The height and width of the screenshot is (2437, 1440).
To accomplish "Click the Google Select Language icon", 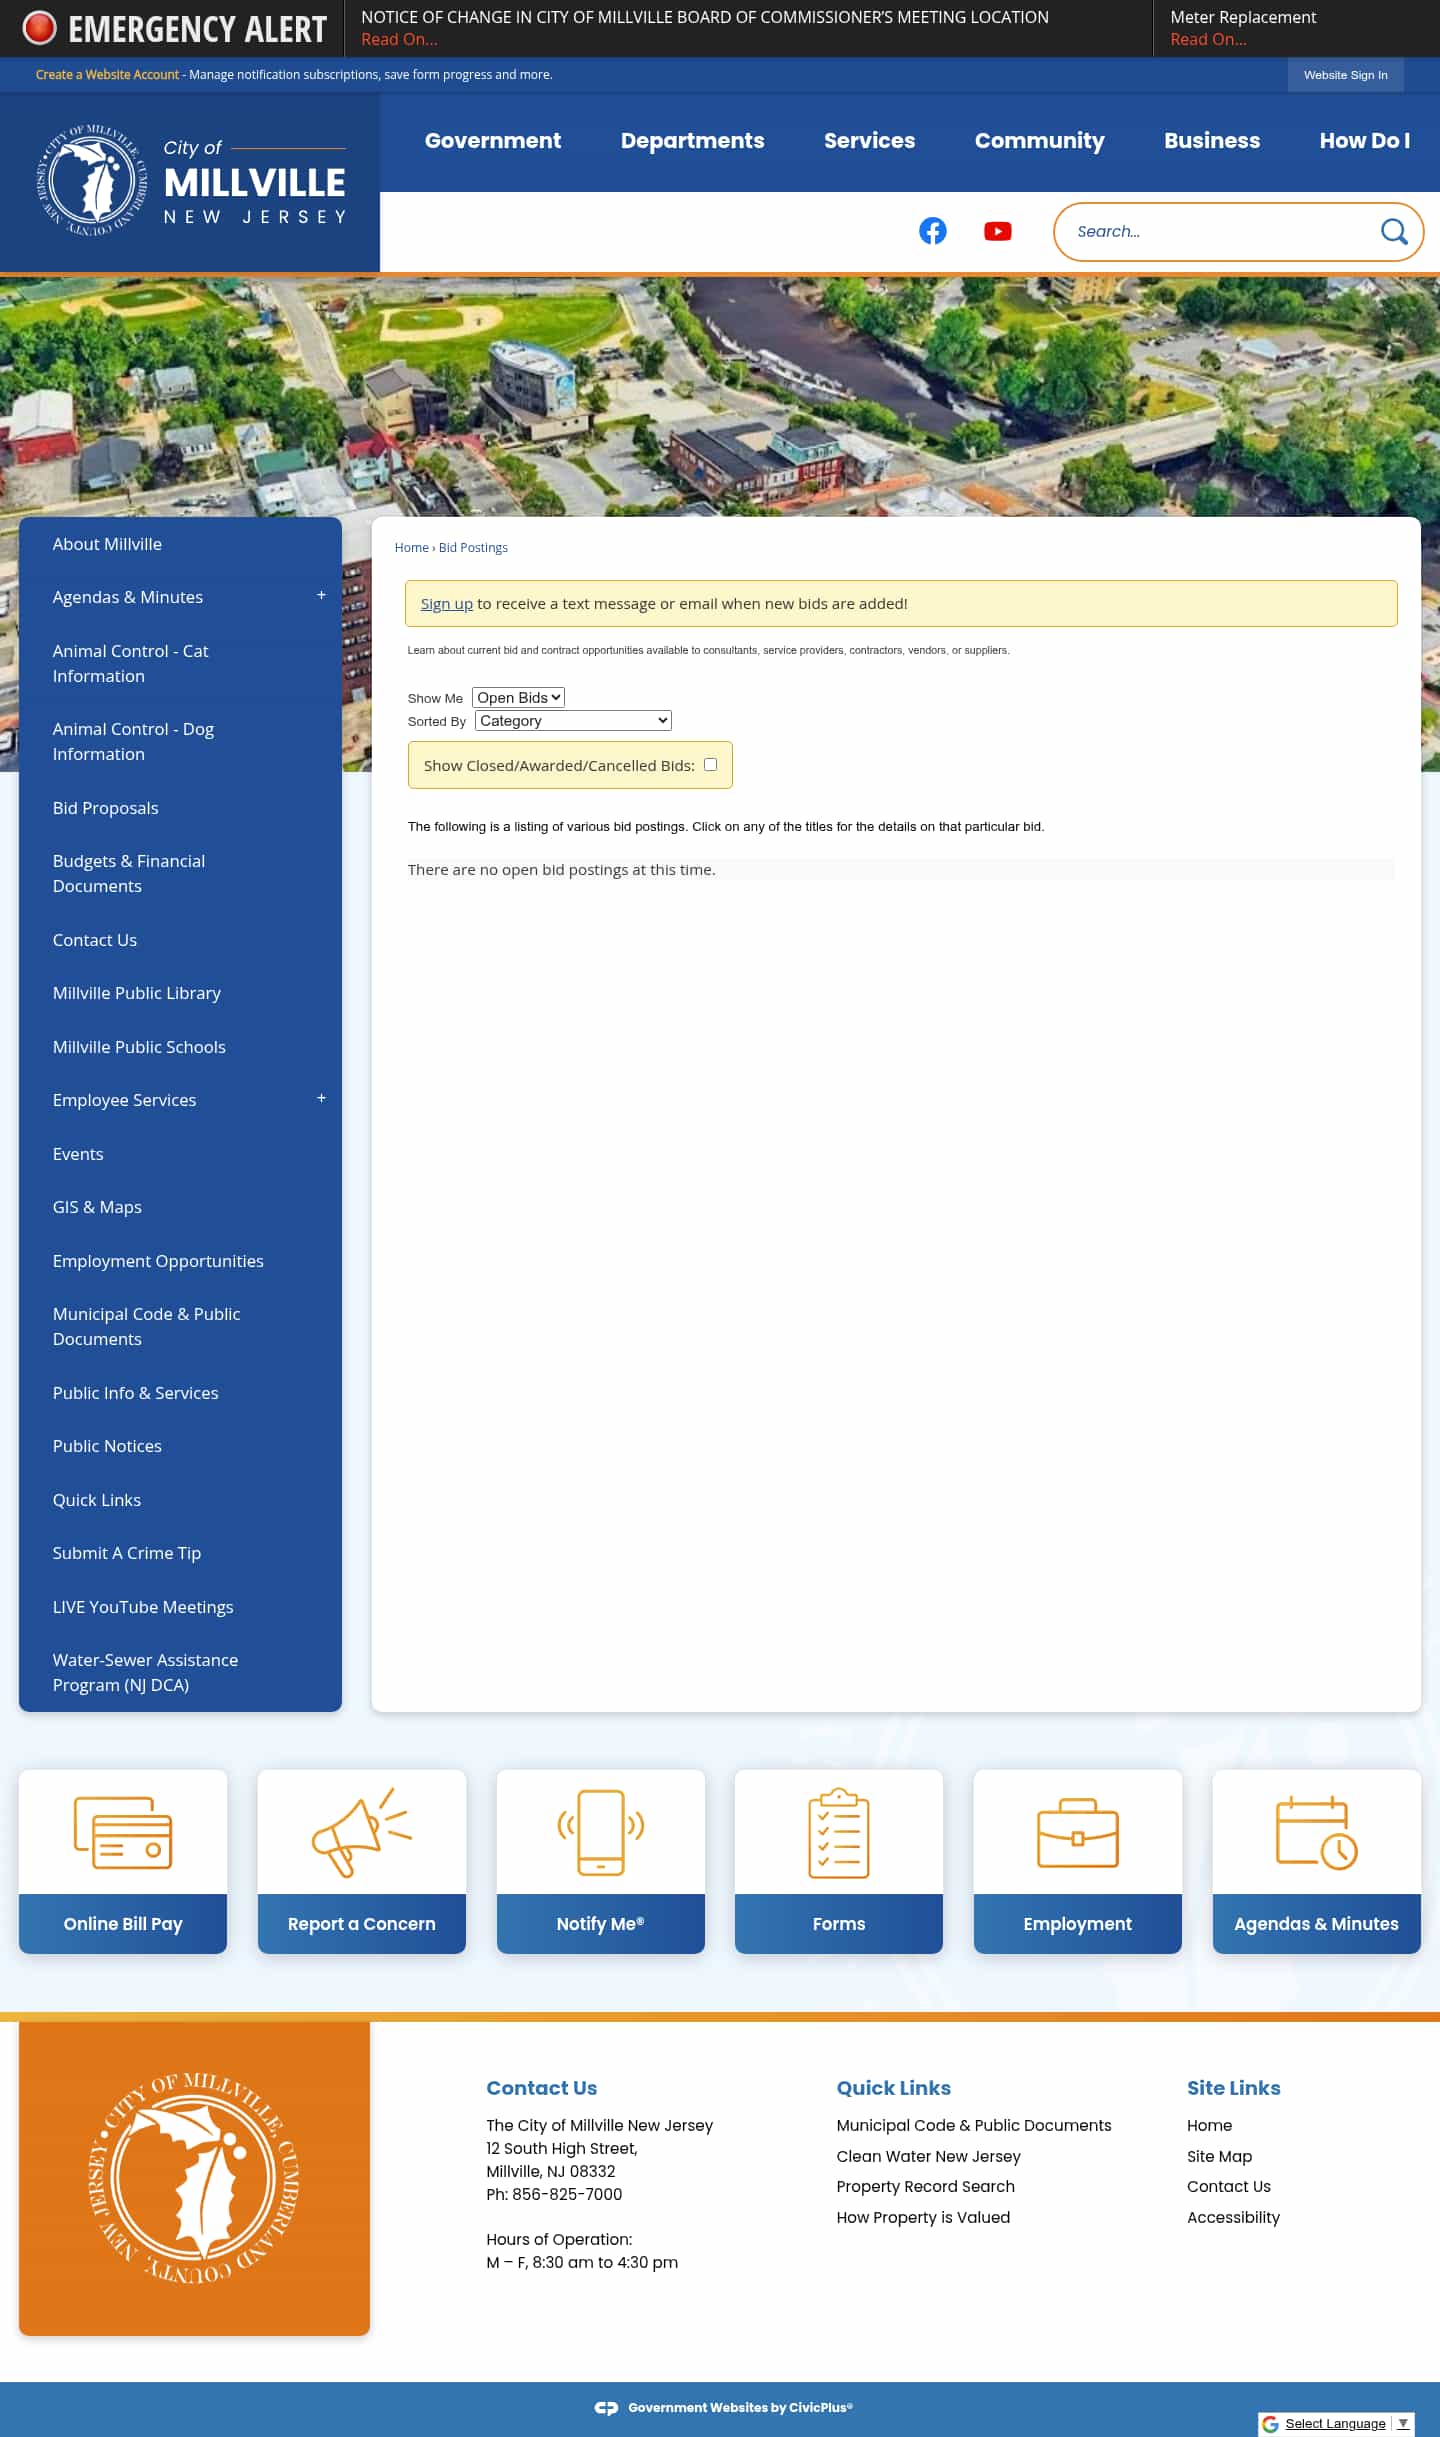I will tap(1271, 2423).
